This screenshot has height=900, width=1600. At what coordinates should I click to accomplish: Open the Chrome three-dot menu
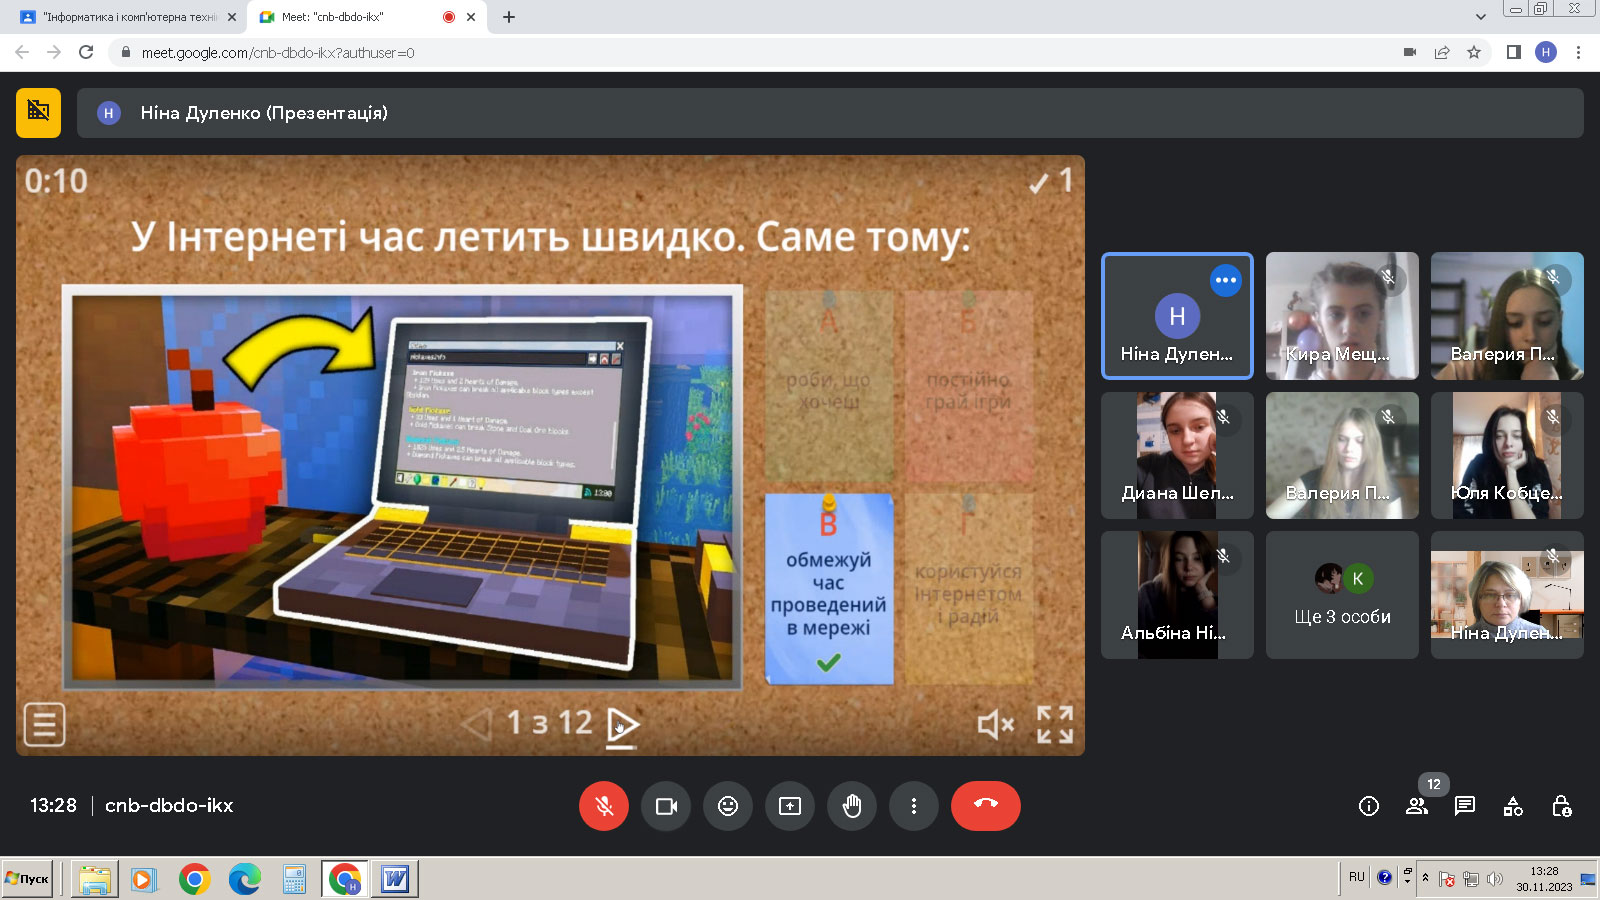coord(1578,52)
